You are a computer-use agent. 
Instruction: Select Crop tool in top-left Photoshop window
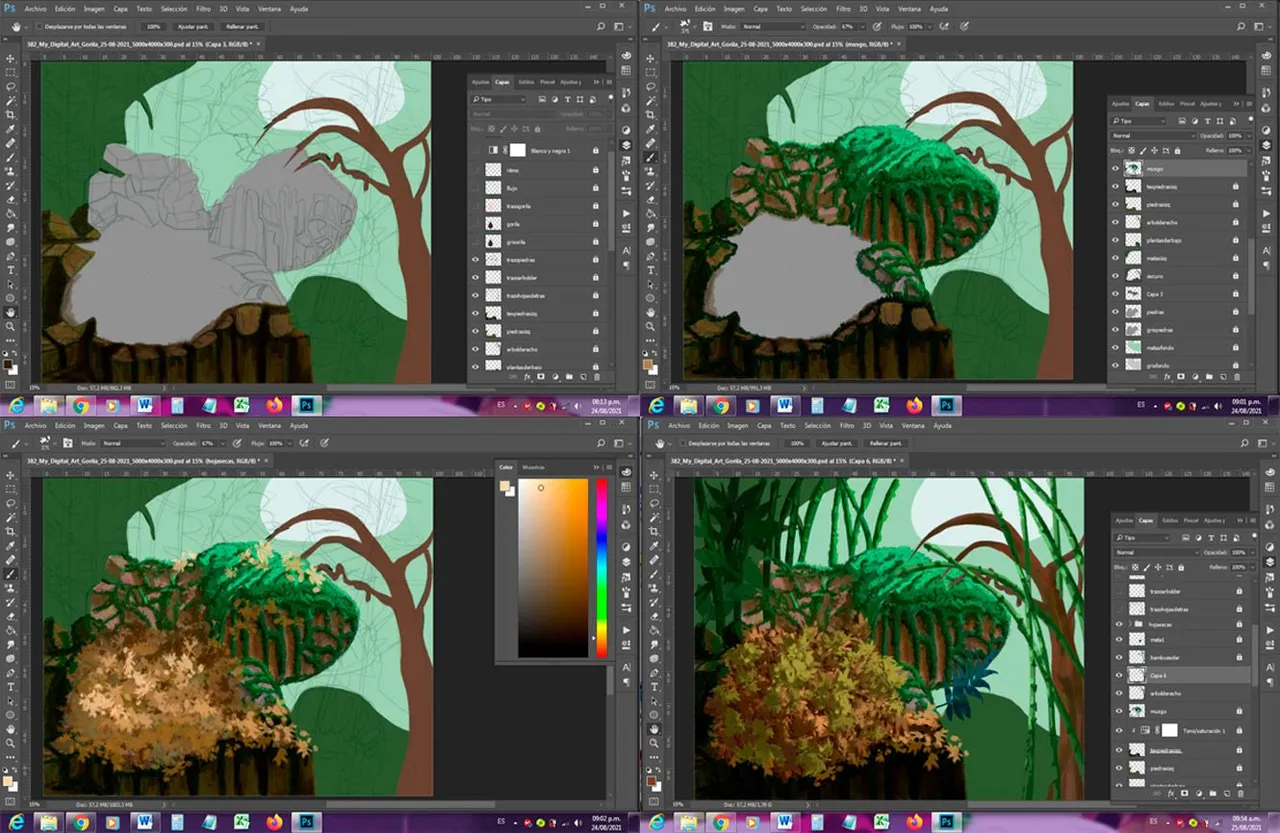[11, 115]
